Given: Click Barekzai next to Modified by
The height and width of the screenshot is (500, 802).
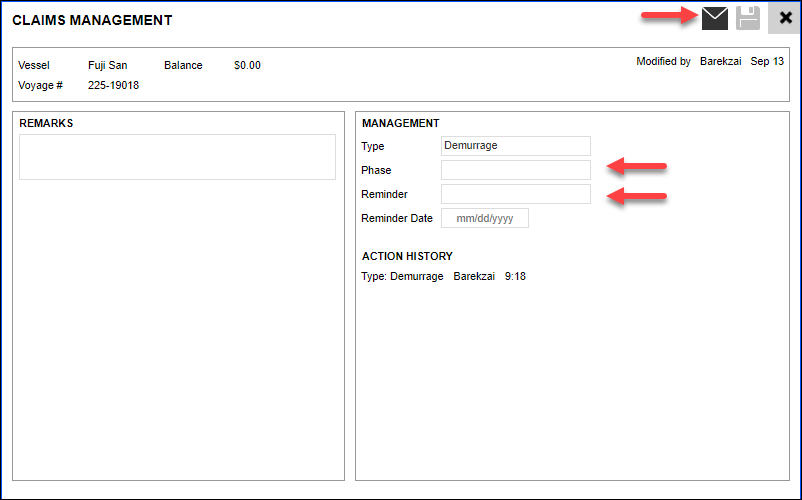Looking at the screenshot, I should tap(720, 62).
